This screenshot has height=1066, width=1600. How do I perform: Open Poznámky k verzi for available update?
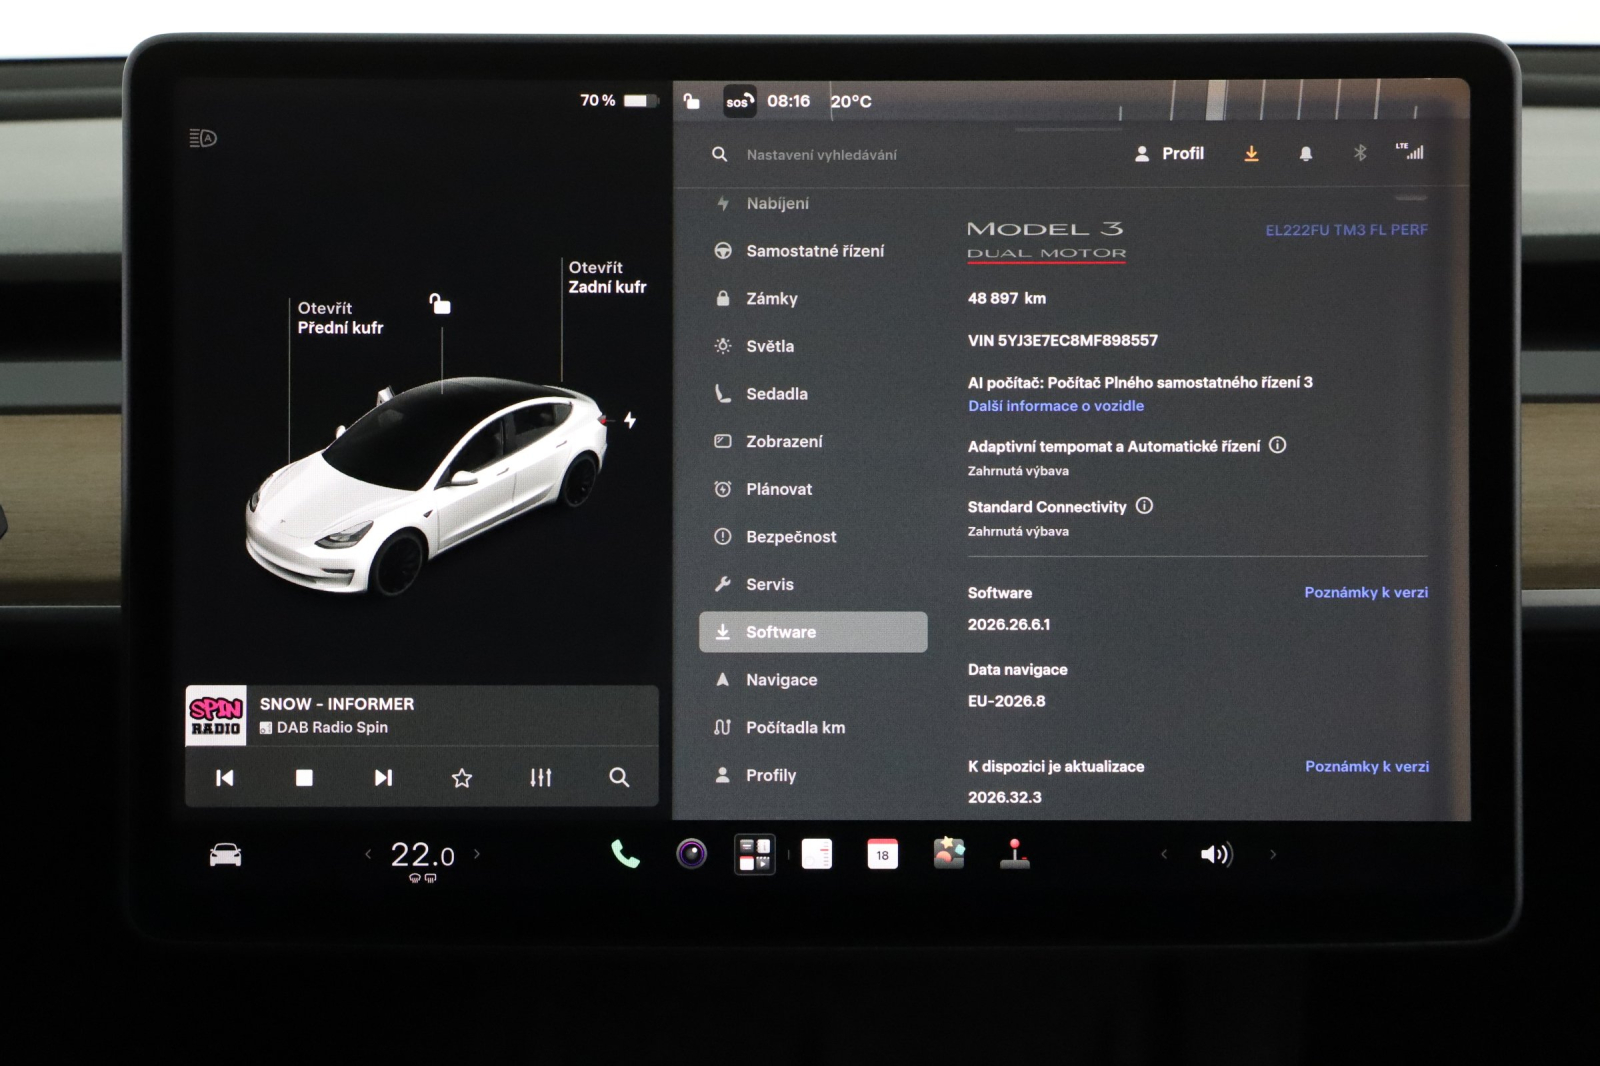pos(1366,766)
